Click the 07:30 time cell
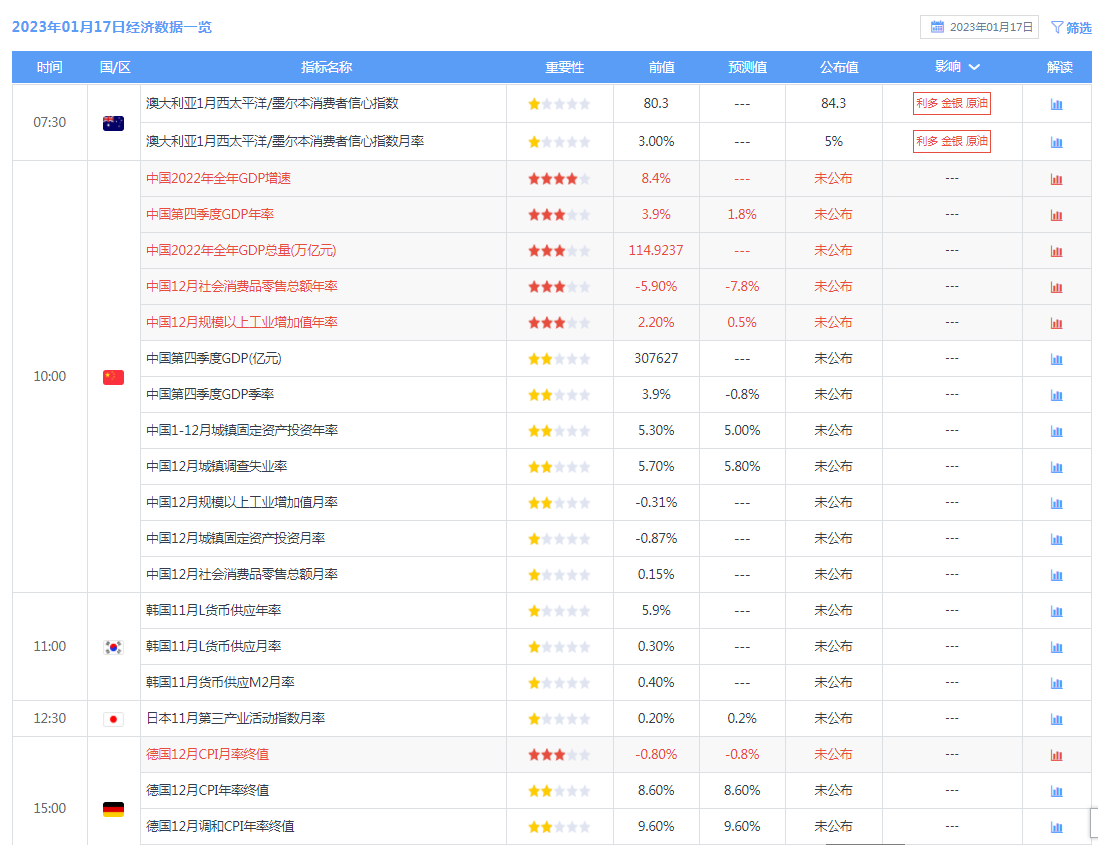The height and width of the screenshot is (845, 1098). [x=50, y=123]
